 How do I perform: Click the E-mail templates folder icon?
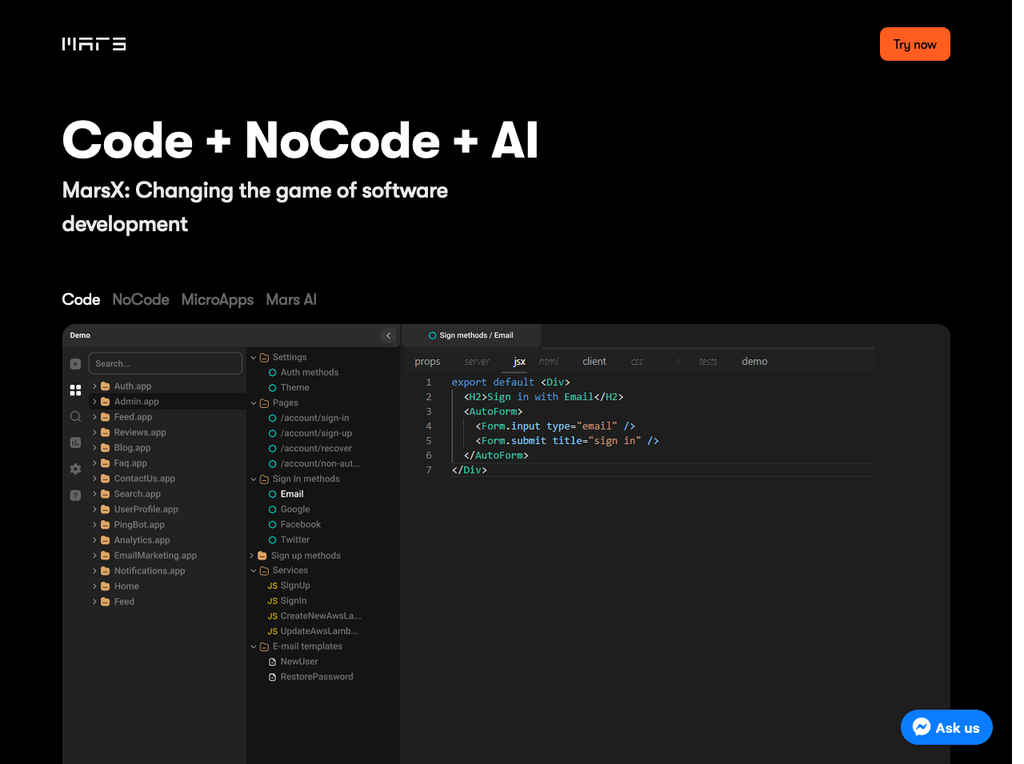264,646
